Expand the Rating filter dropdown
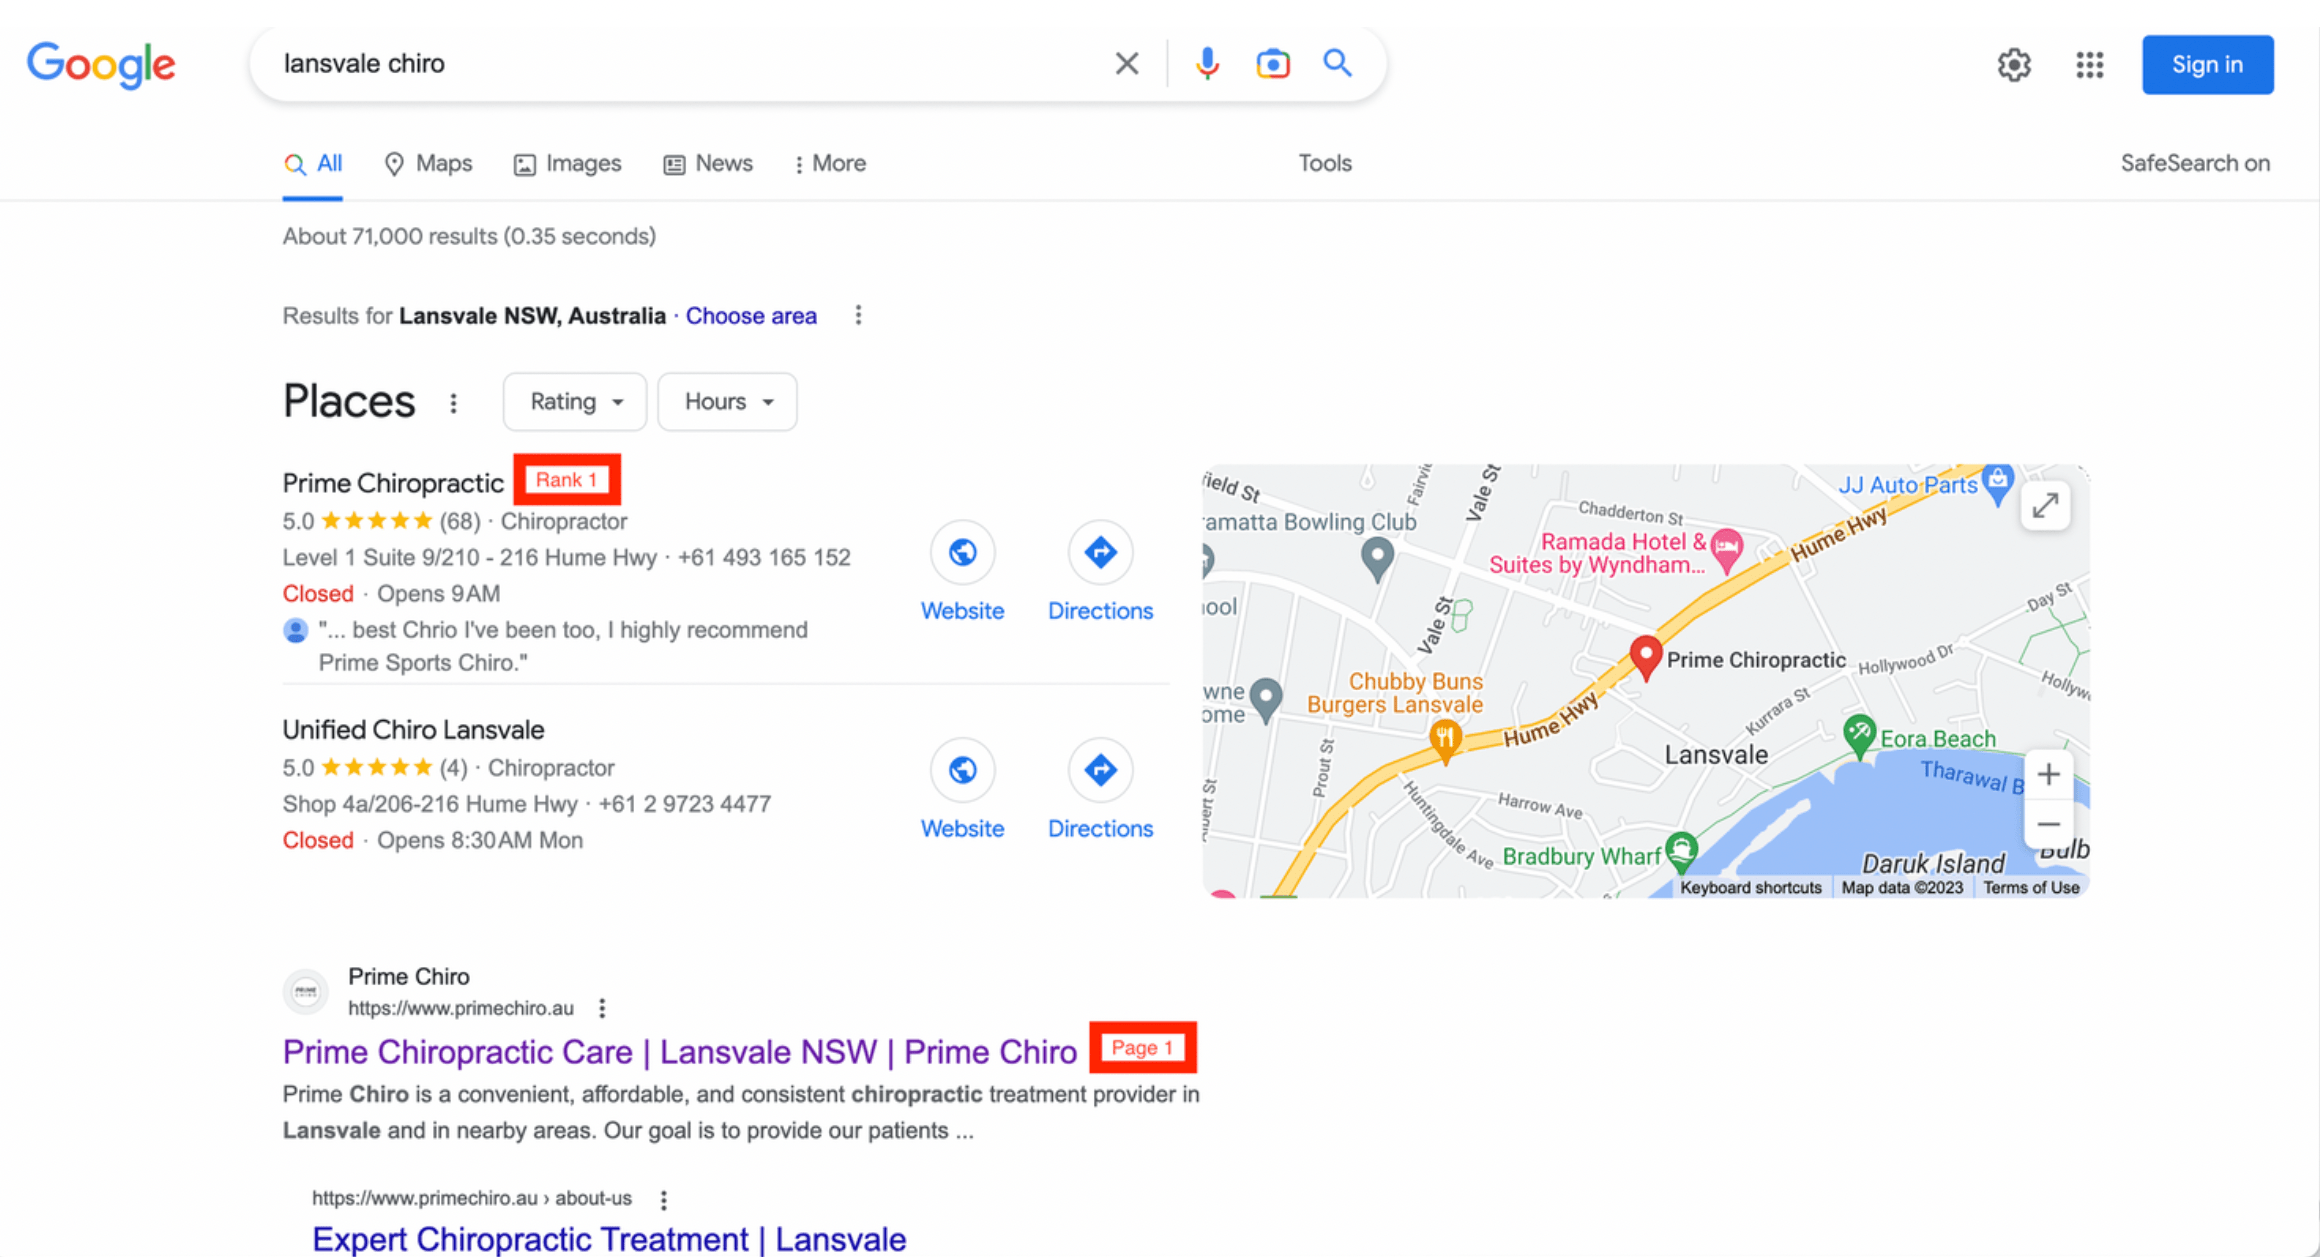 click(x=575, y=402)
